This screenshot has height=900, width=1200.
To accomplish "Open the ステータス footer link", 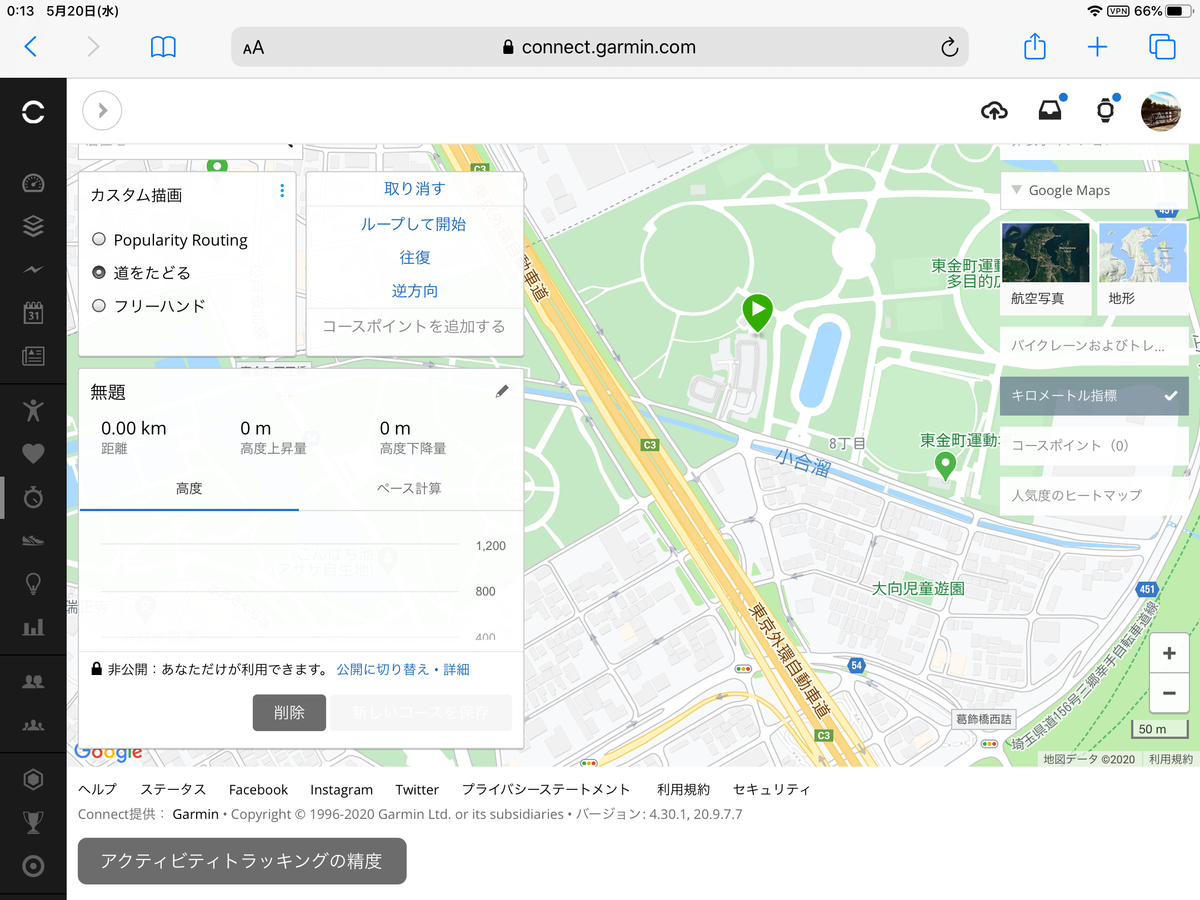I will click(x=173, y=789).
